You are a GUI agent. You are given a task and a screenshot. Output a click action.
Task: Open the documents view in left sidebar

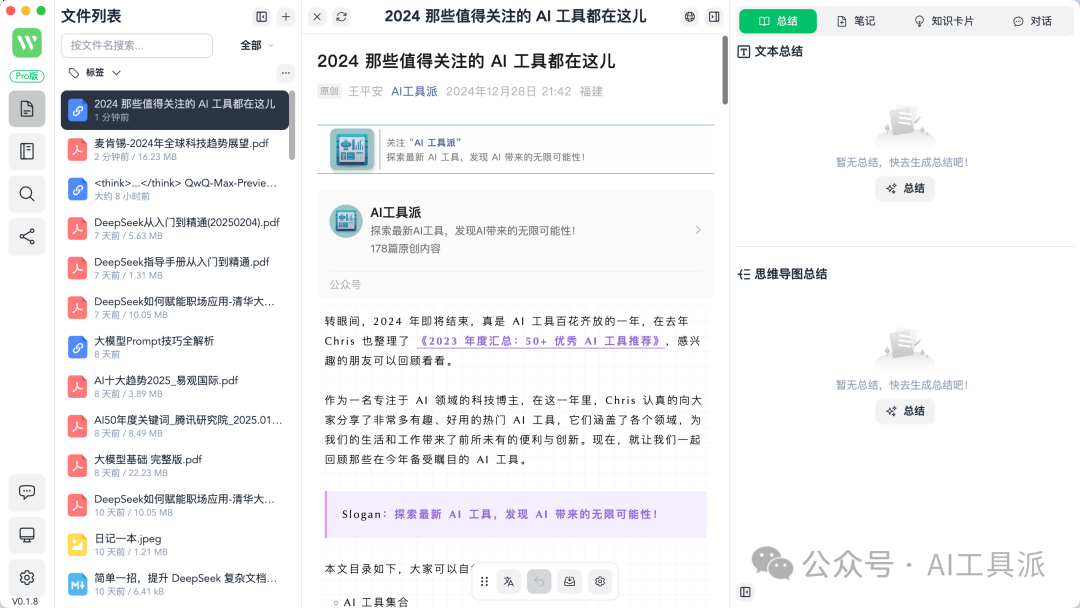point(27,109)
